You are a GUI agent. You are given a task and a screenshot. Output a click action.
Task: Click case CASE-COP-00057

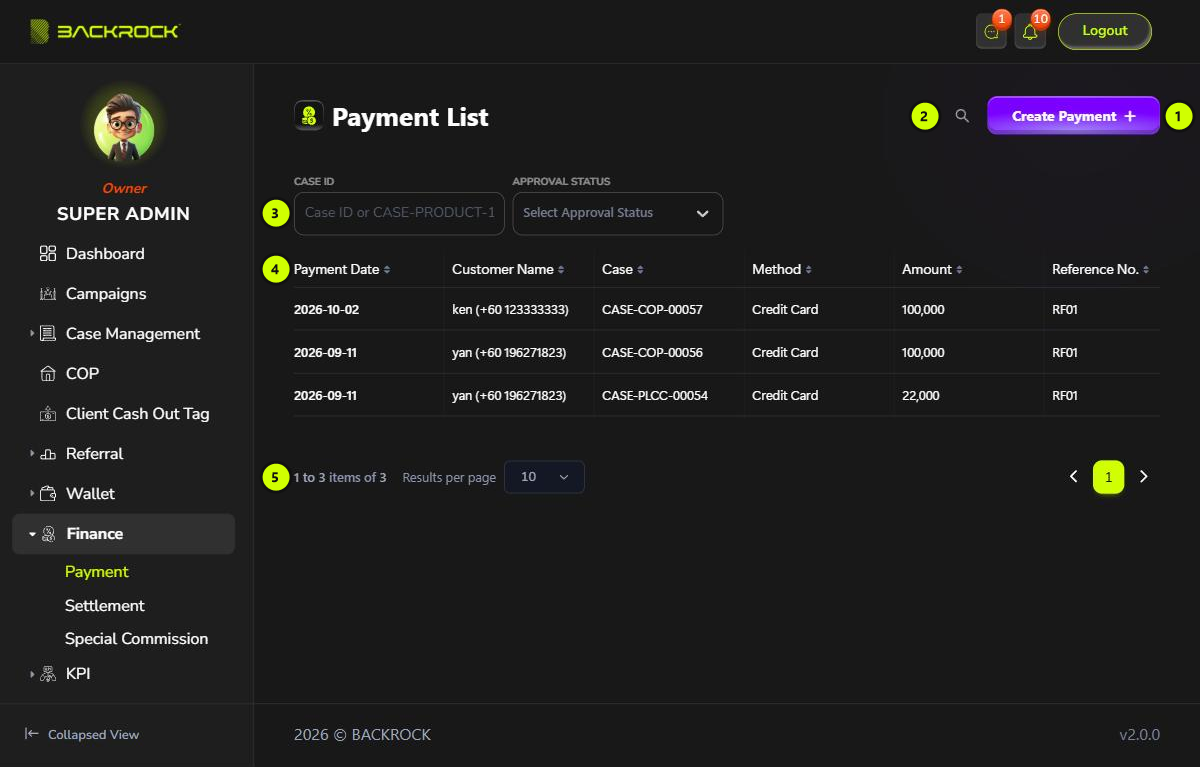pos(652,310)
